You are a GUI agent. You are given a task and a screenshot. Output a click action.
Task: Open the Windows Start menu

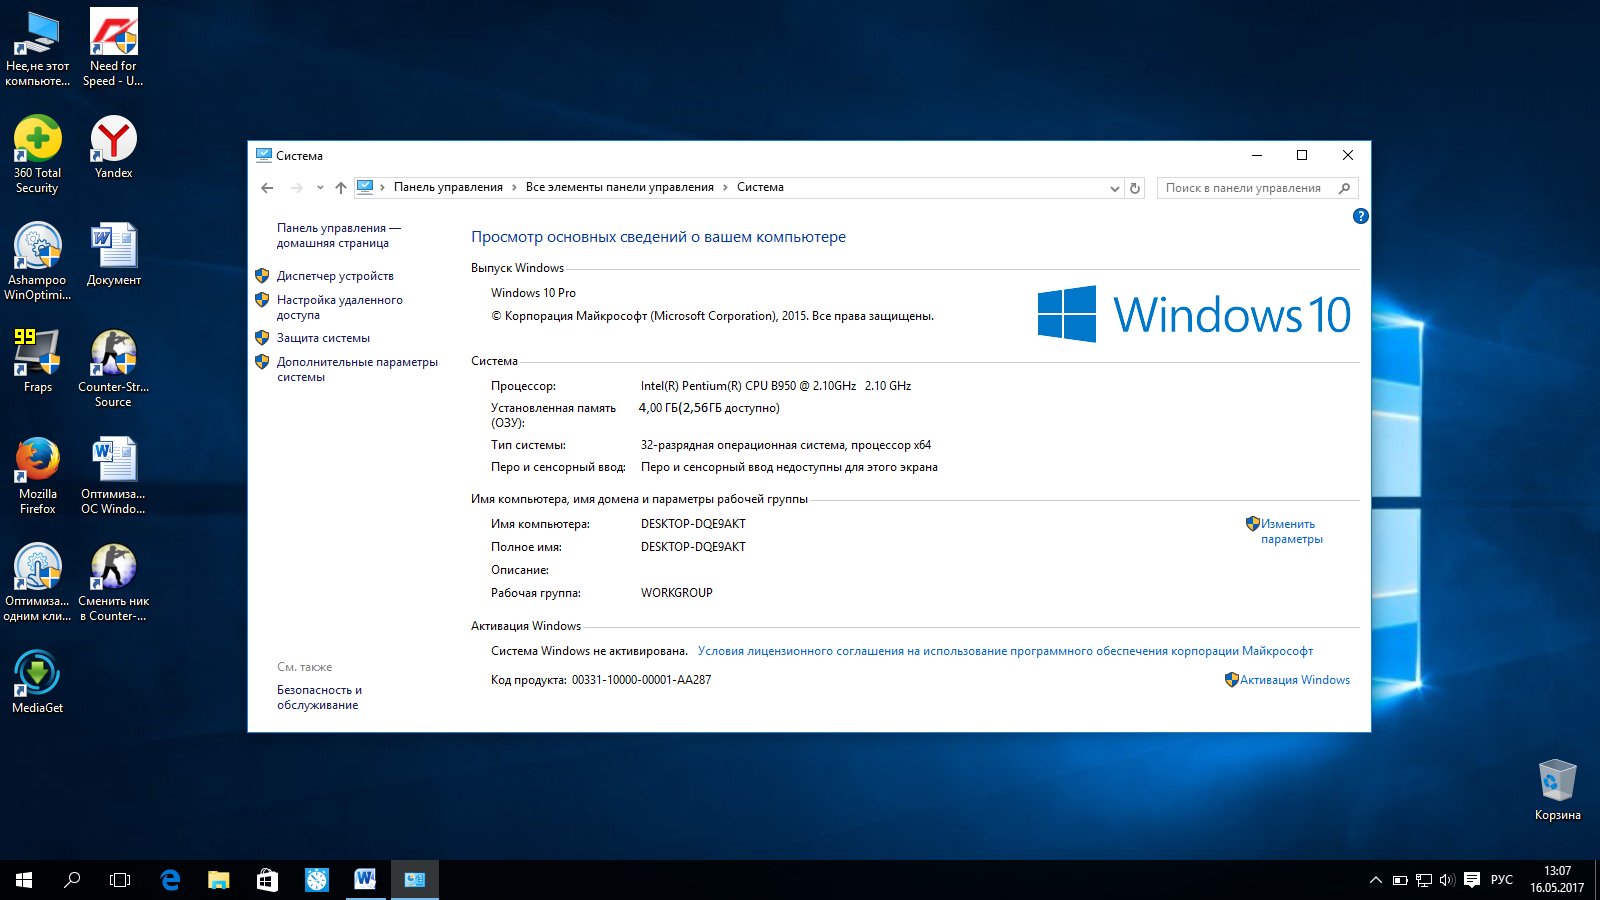point(24,880)
